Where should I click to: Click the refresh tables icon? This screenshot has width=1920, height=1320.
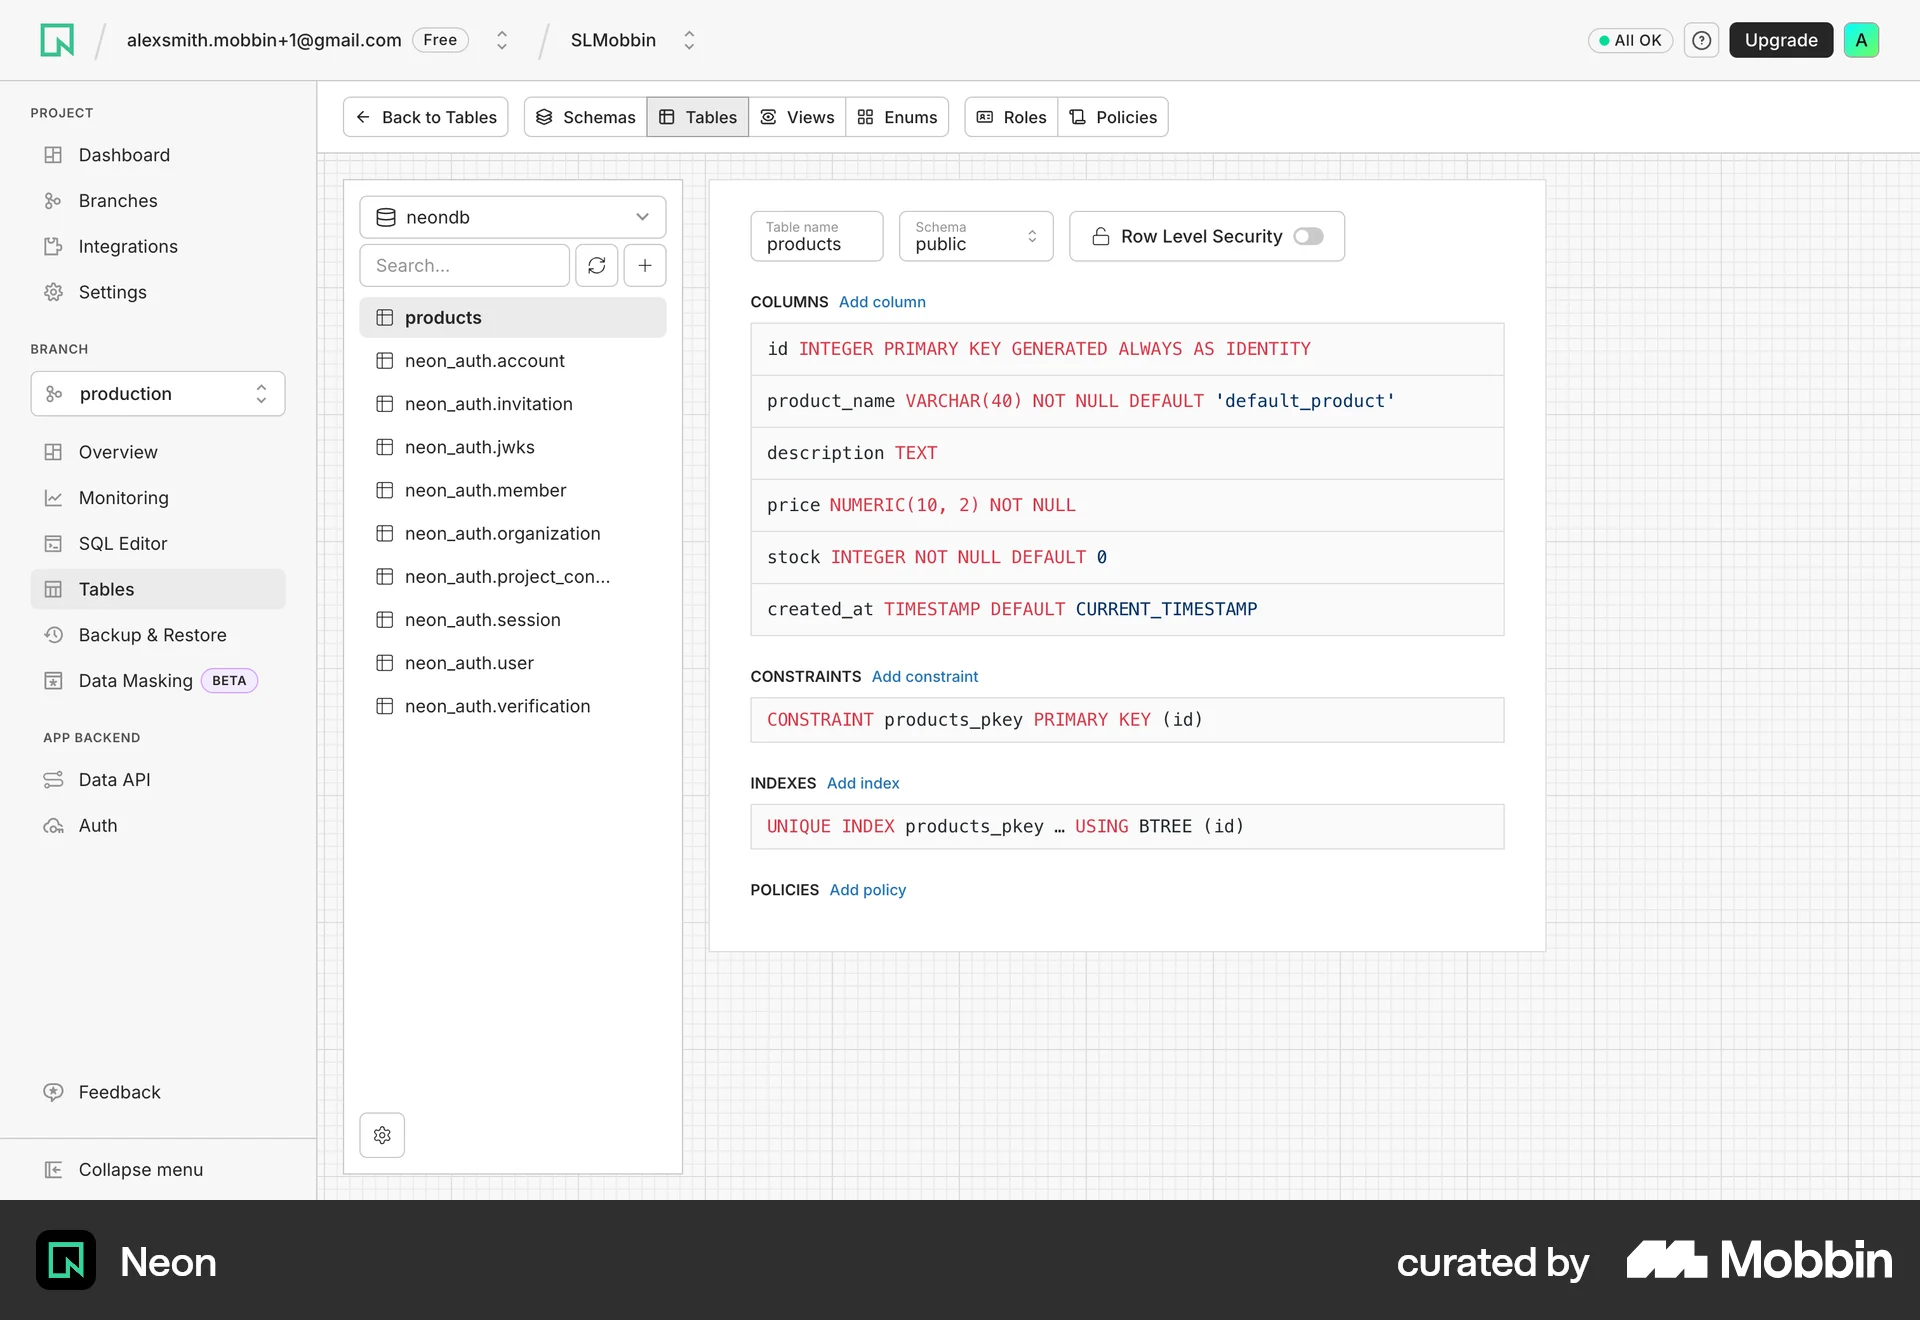pos(597,265)
